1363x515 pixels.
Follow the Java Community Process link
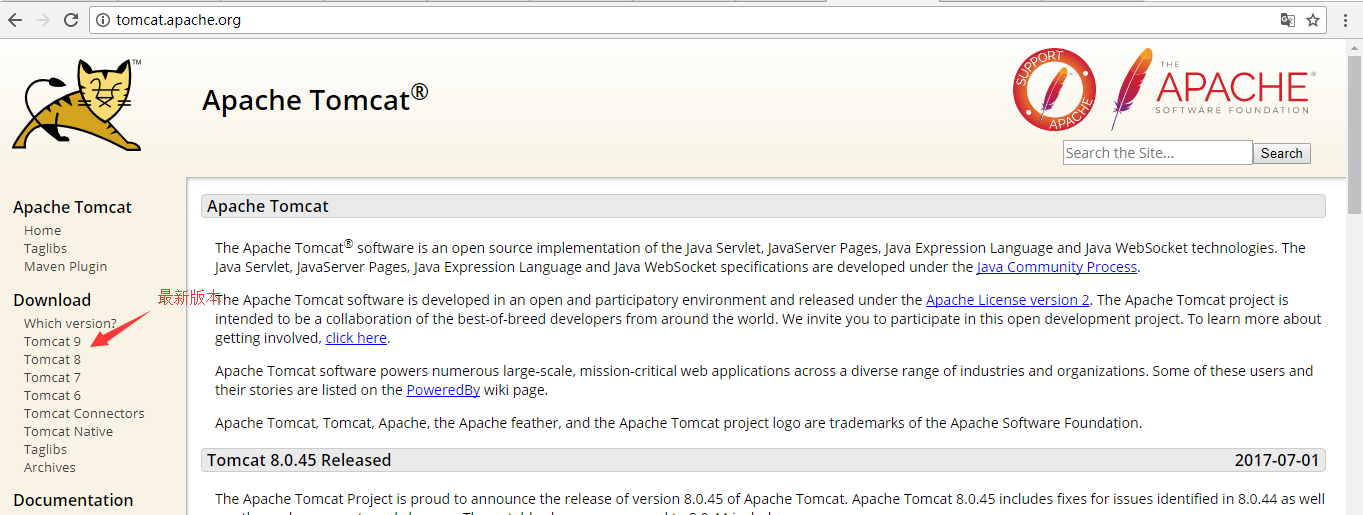(x=1057, y=267)
